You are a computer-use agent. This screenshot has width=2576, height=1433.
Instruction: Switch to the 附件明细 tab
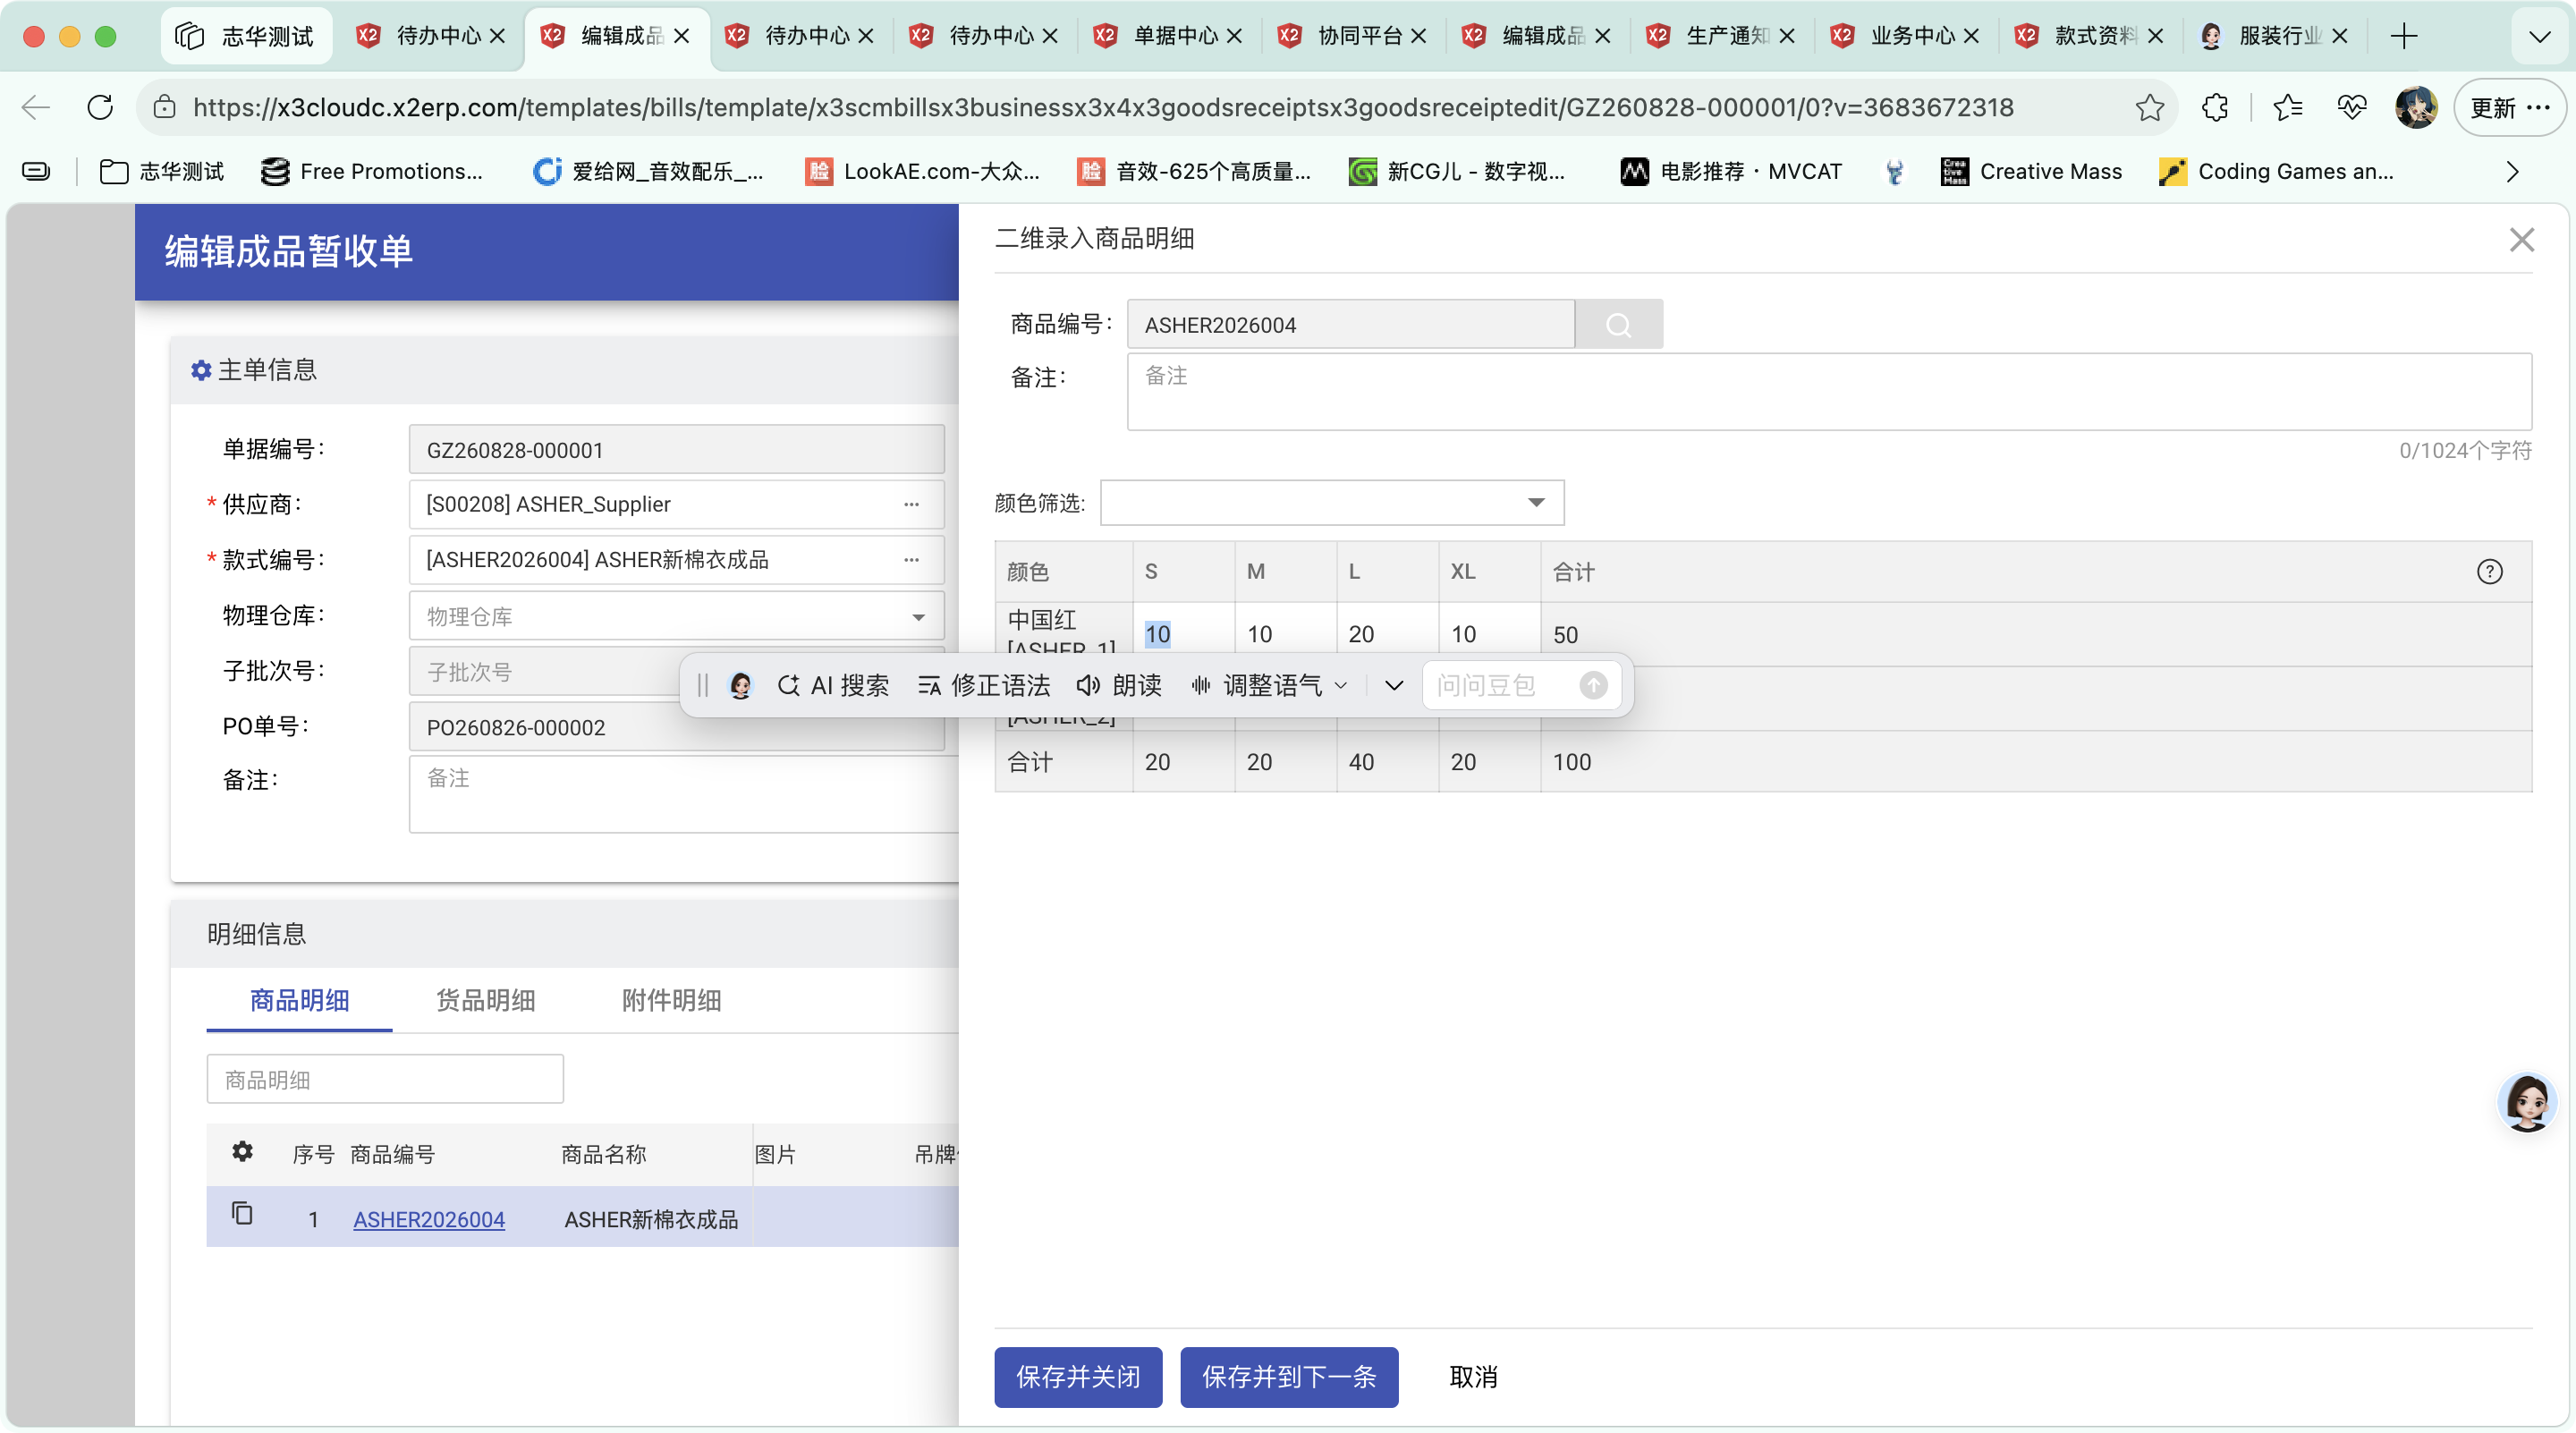tap(671, 1001)
